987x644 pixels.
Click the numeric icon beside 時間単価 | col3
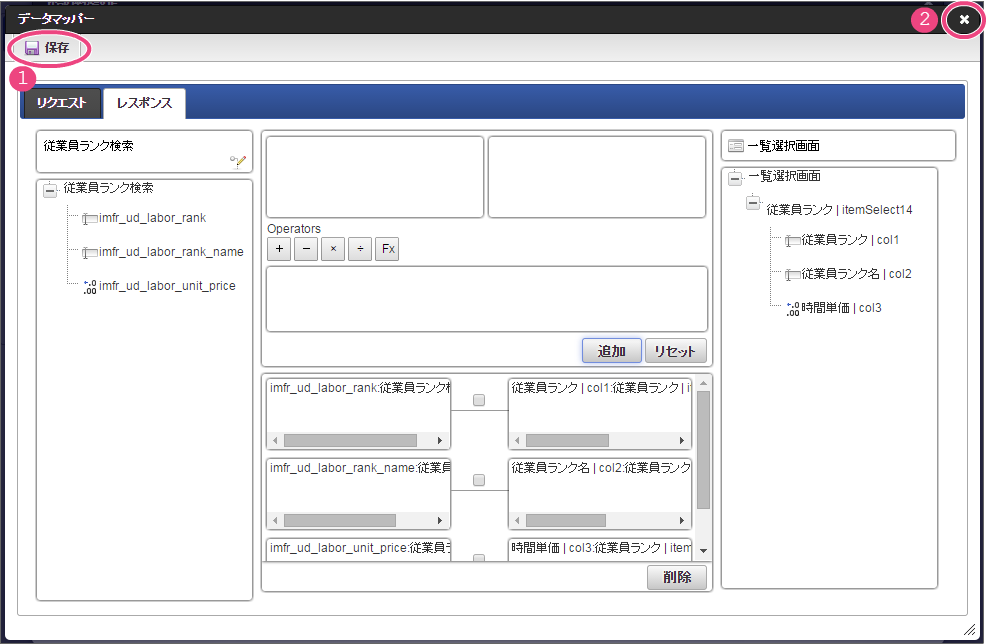coord(792,309)
